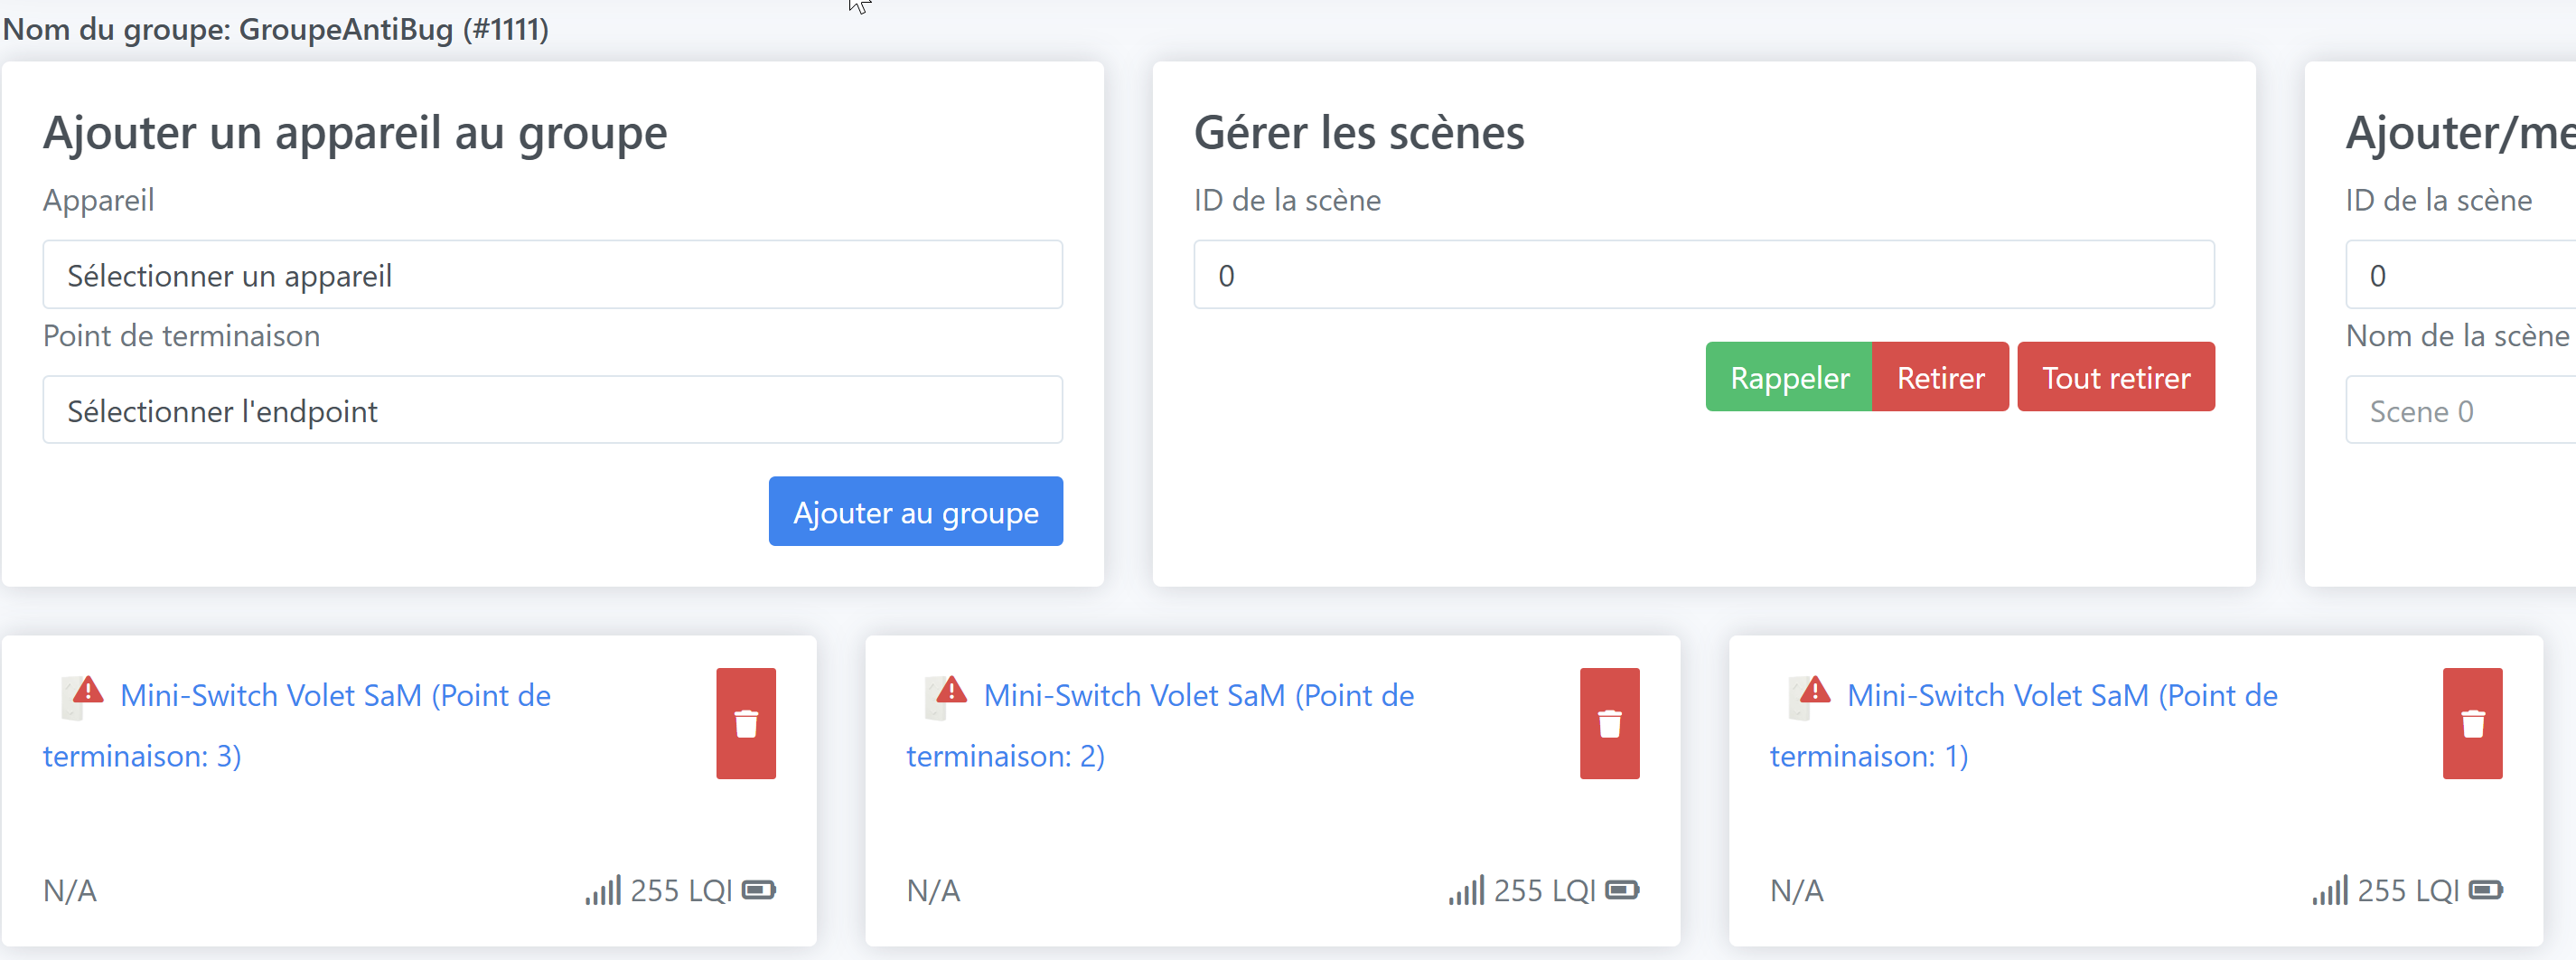2576x960 pixels.
Task: Open the Sélectionner un appareil dropdown
Action: [x=552, y=275]
